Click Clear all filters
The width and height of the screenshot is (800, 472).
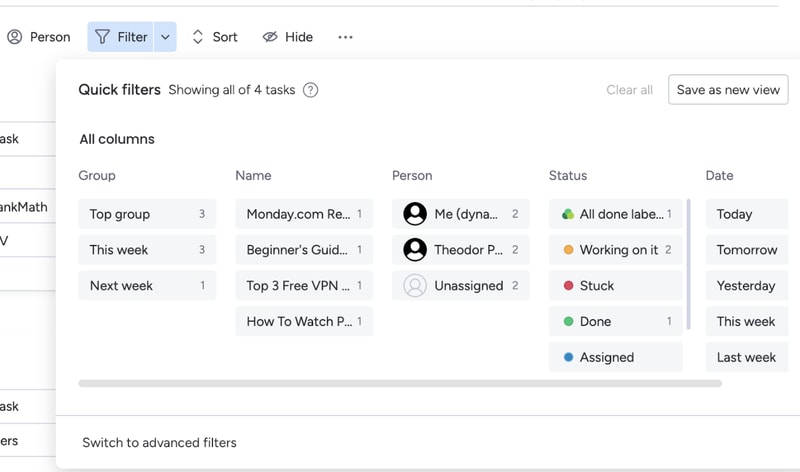point(629,90)
